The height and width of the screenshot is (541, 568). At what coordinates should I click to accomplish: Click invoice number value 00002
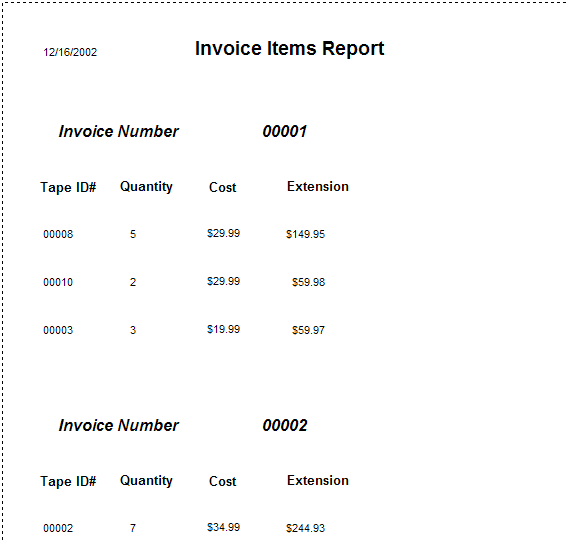click(285, 425)
